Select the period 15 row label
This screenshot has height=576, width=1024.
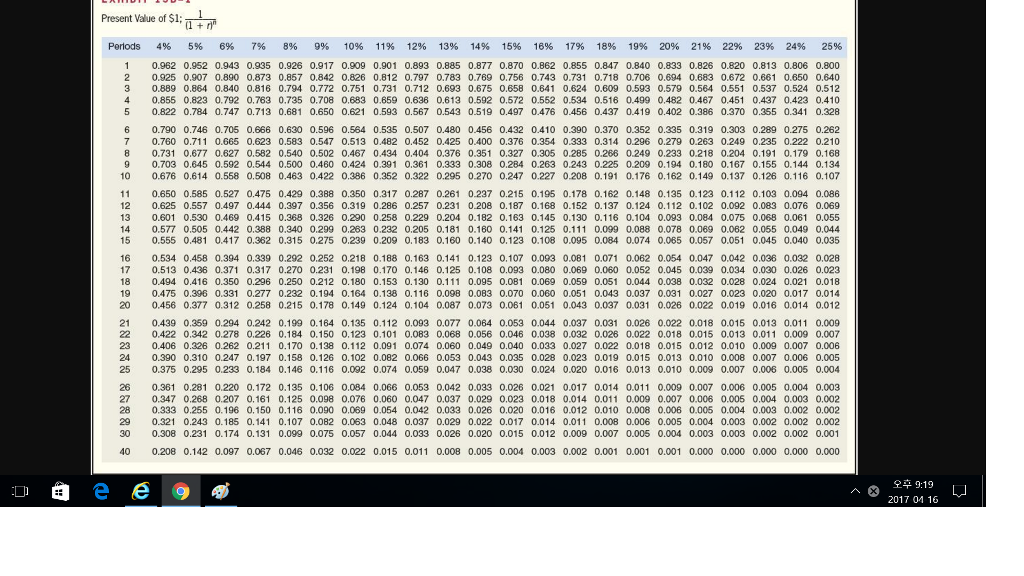[x=125, y=240]
